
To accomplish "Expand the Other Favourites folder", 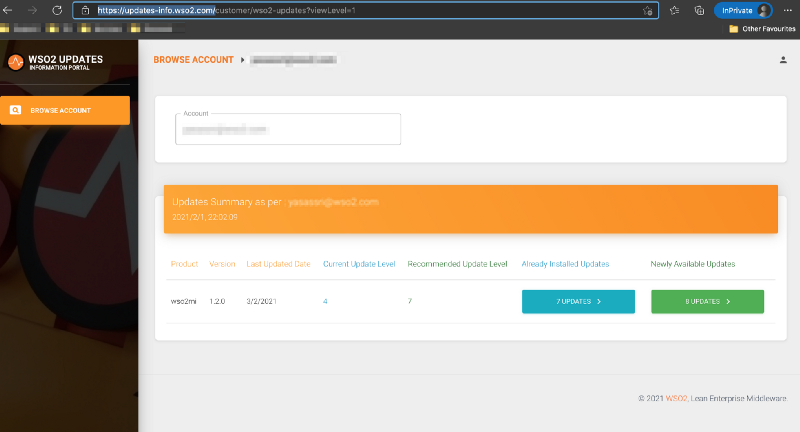I will pyautogui.click(x=762, y=29).
